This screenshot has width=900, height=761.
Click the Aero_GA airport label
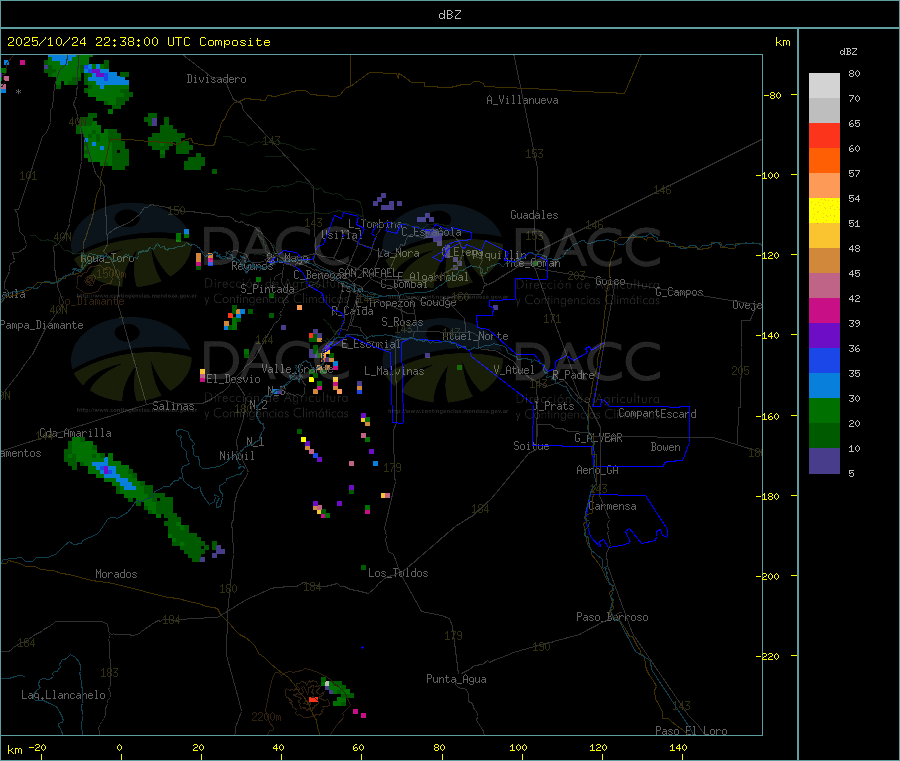[x=598, y=470]
